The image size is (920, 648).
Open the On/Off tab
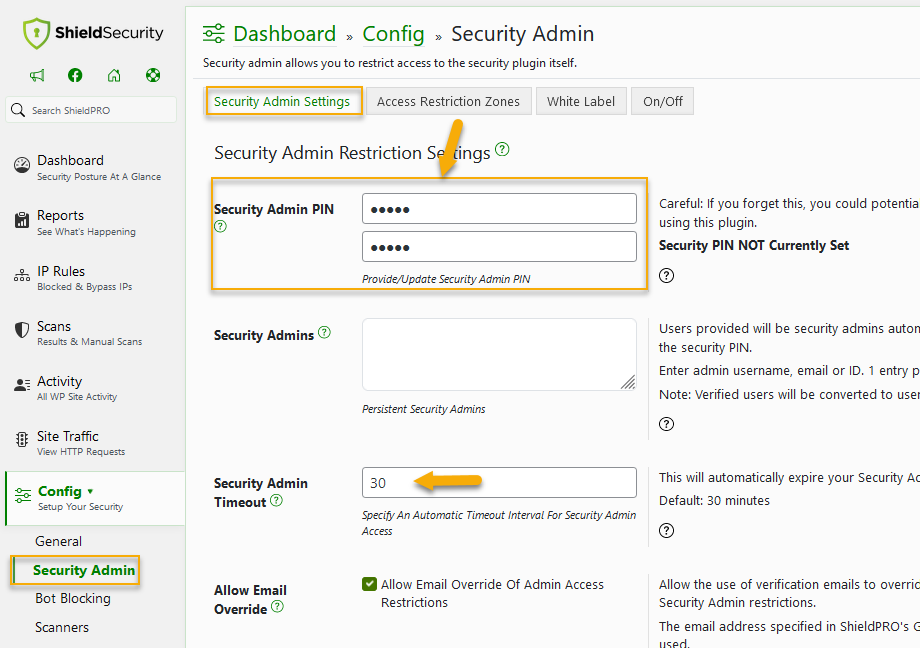click(662, 102)
